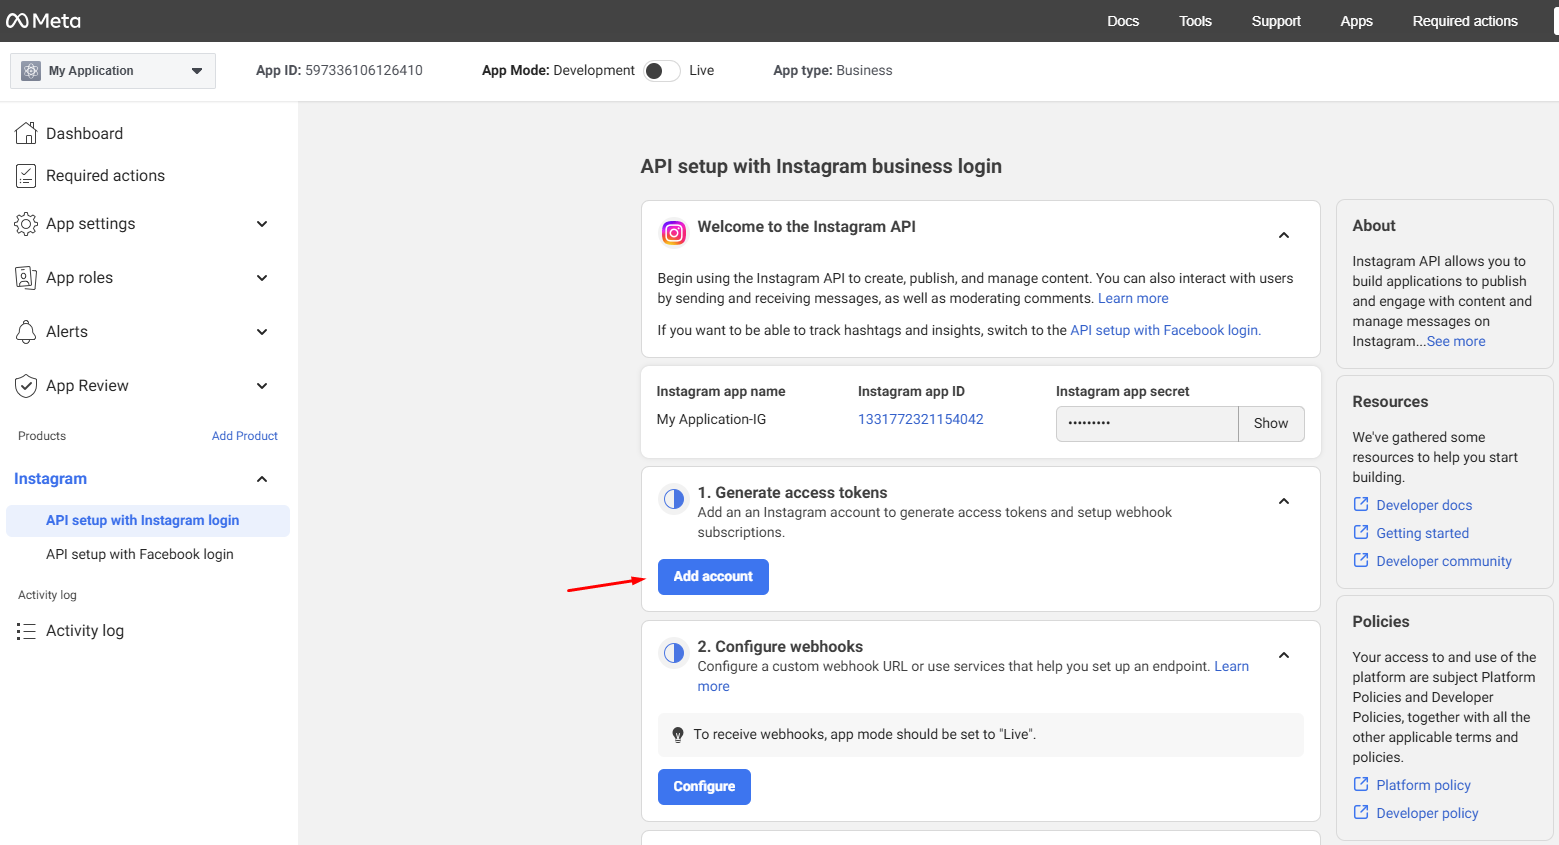Screen dimensions: 1559x845
Task: Click the Add account button
Action: 713,577
